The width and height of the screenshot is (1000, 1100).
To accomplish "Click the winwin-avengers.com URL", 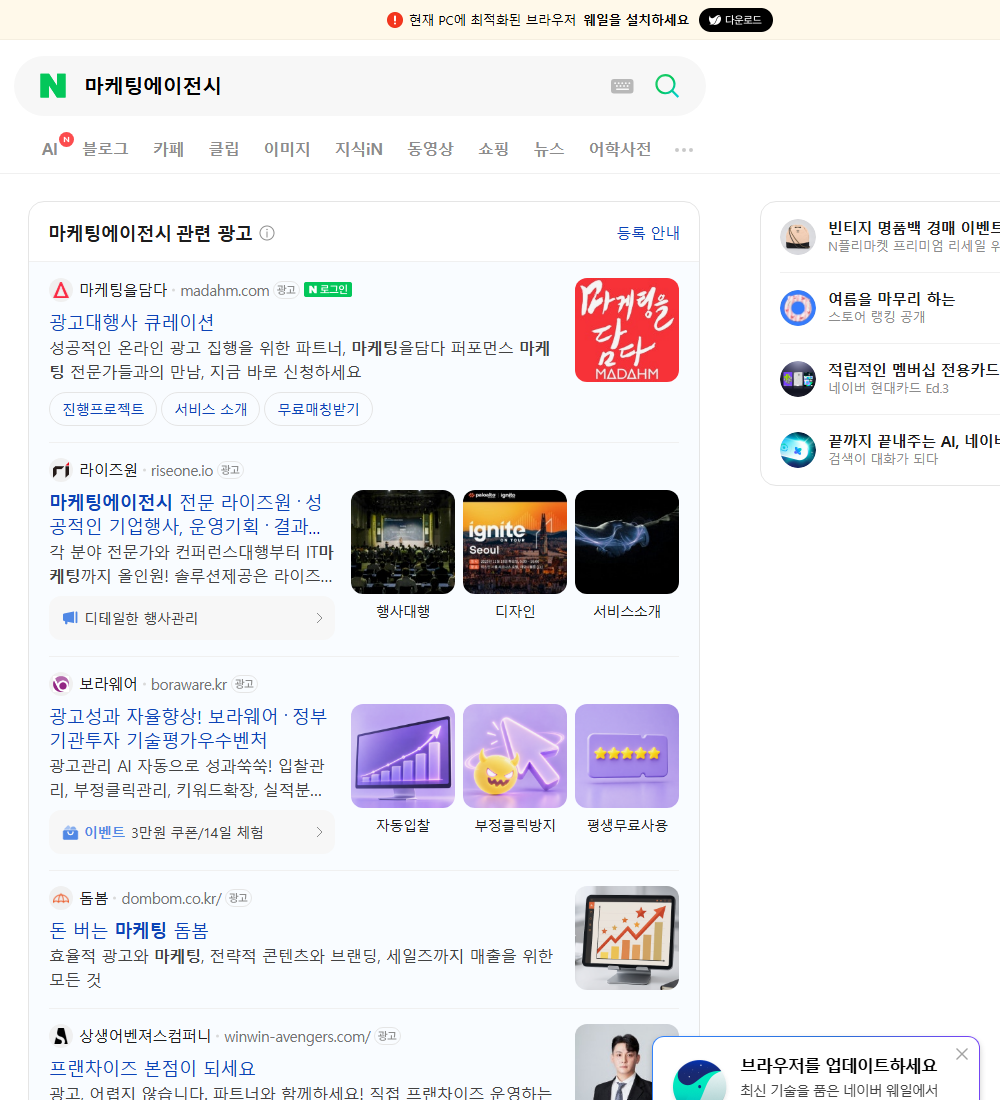I will tap(297, 1036).
